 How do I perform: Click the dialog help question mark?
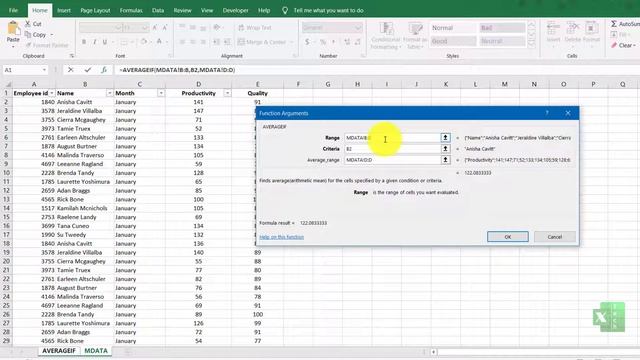pos(547,113)
